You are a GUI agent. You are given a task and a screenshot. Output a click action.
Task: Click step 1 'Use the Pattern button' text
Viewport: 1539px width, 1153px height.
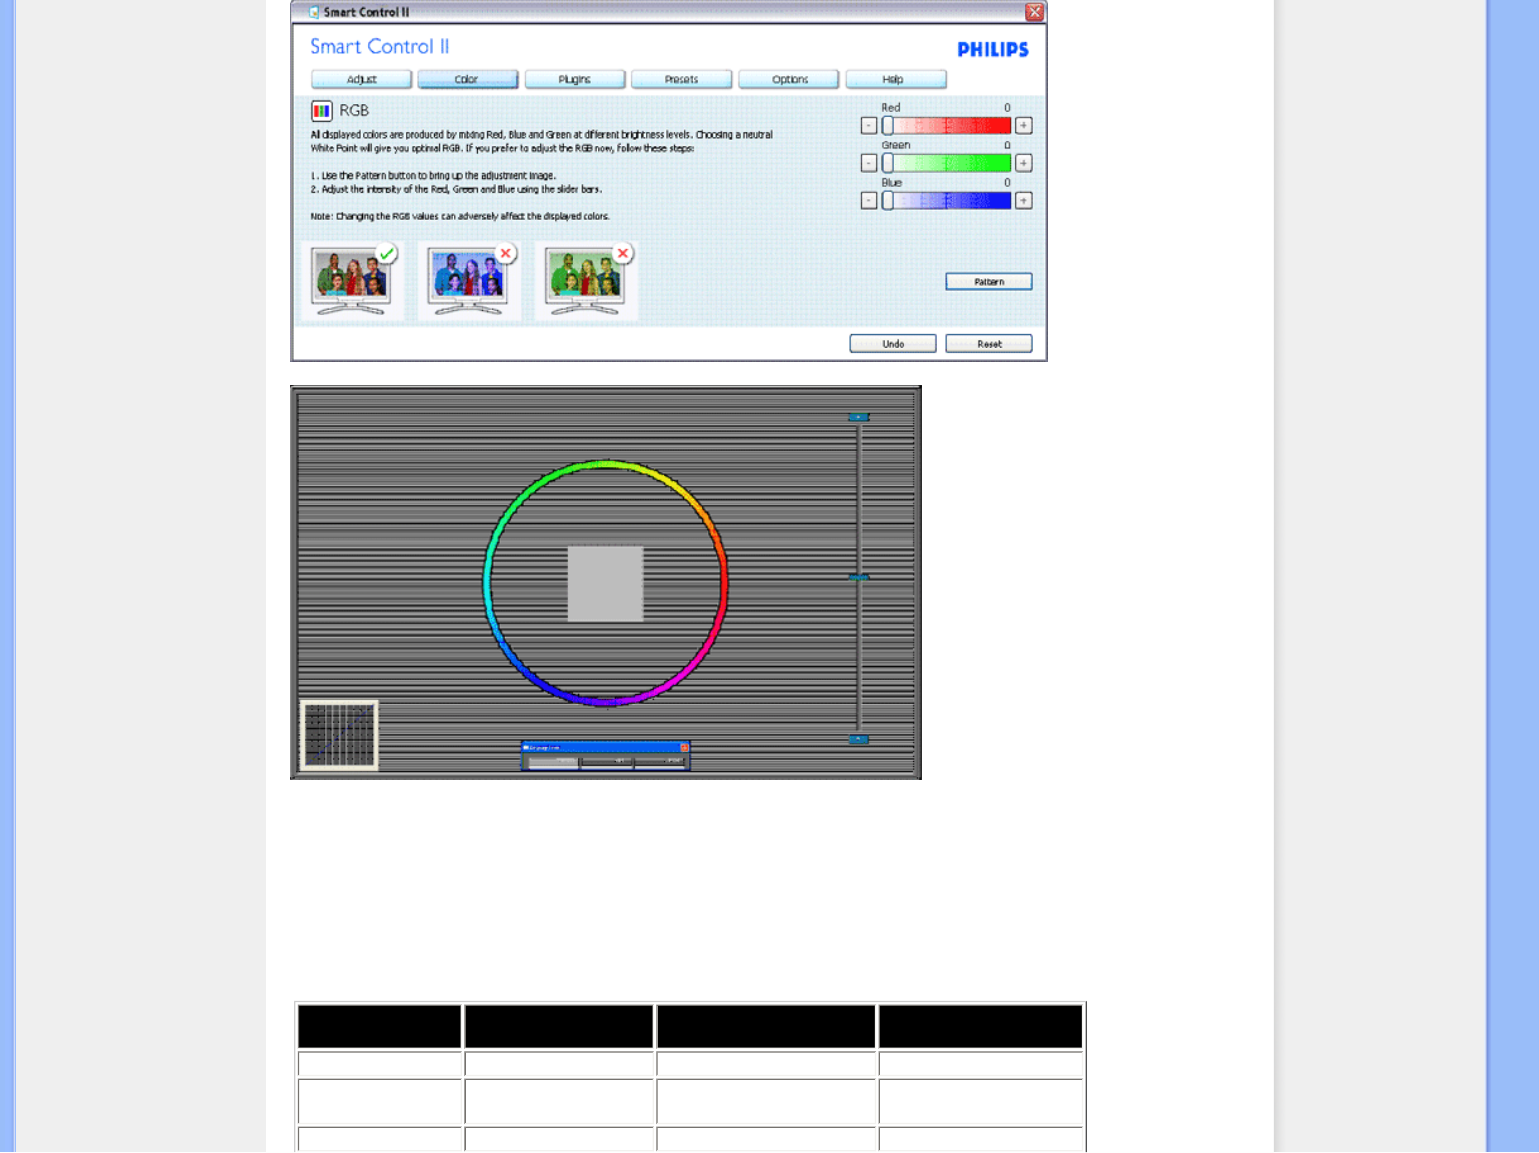(x=433, y=176)
